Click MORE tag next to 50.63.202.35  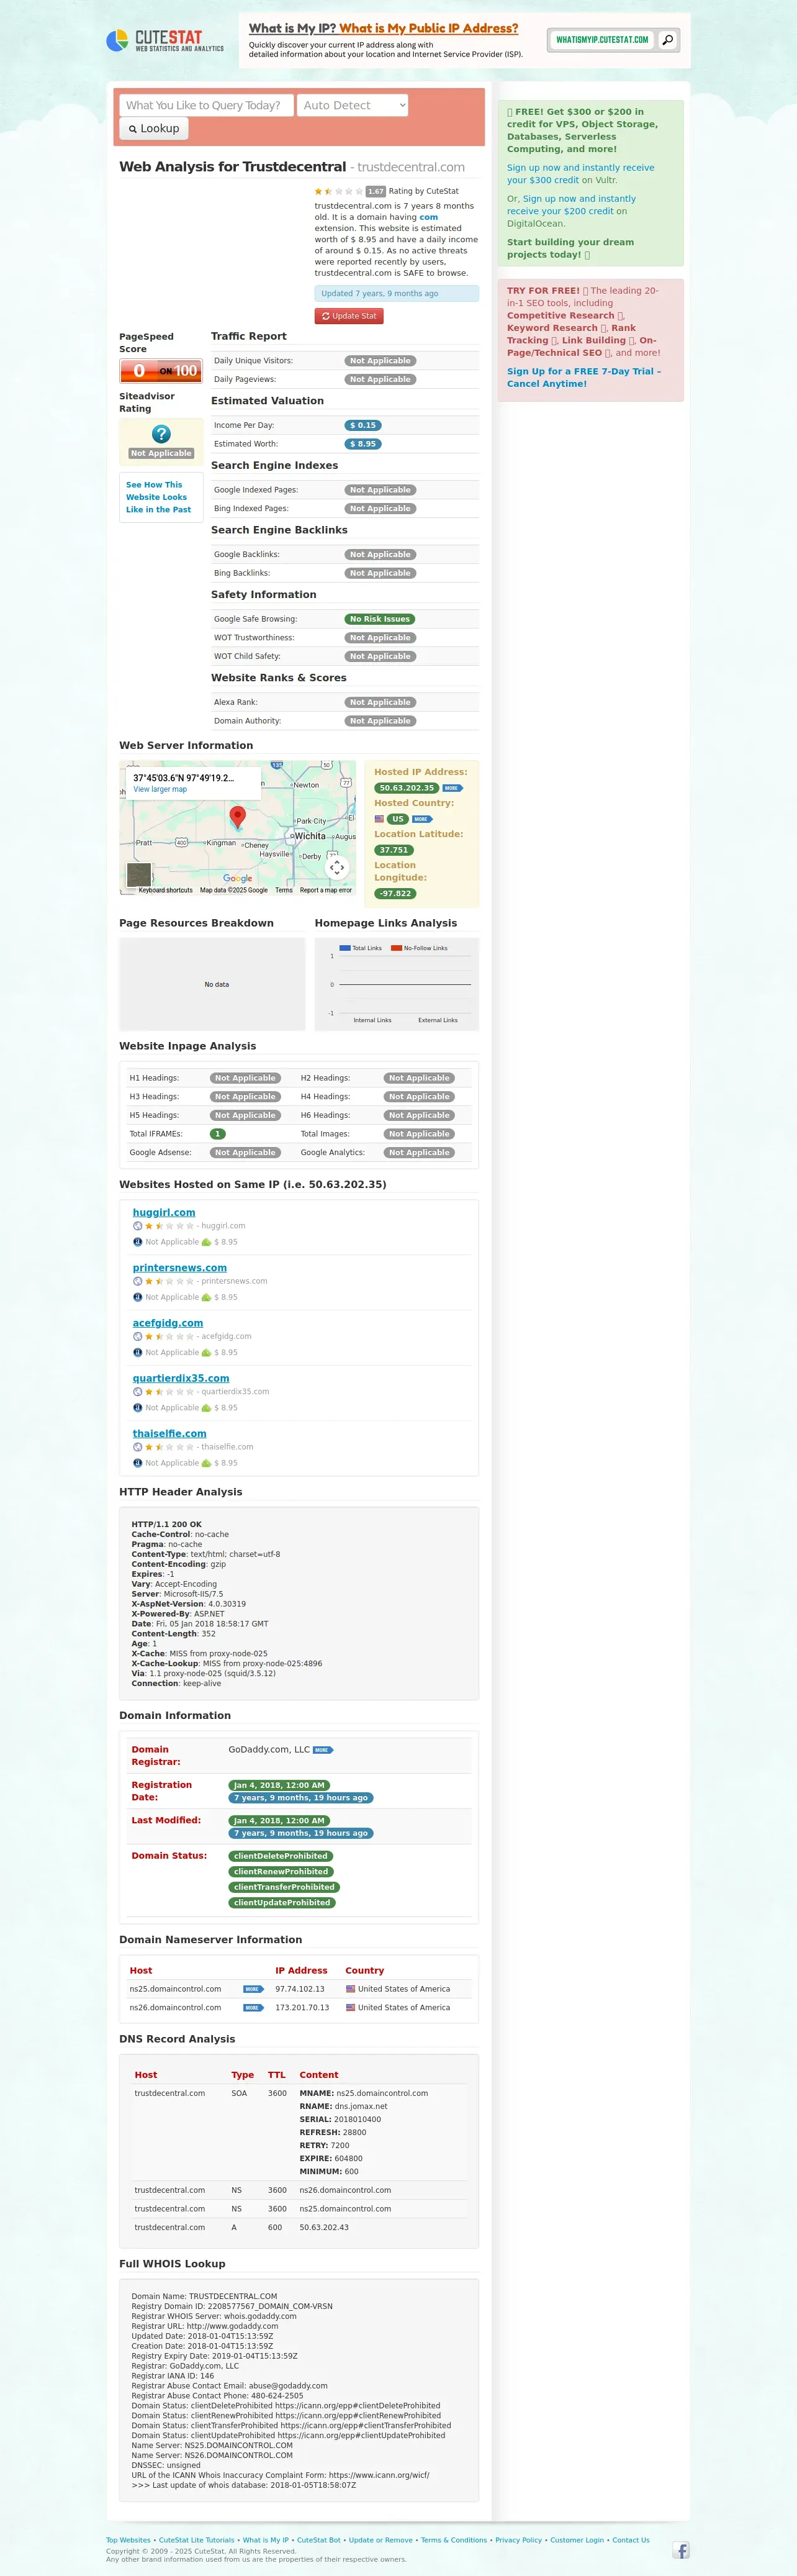click(x=452, y=788)
